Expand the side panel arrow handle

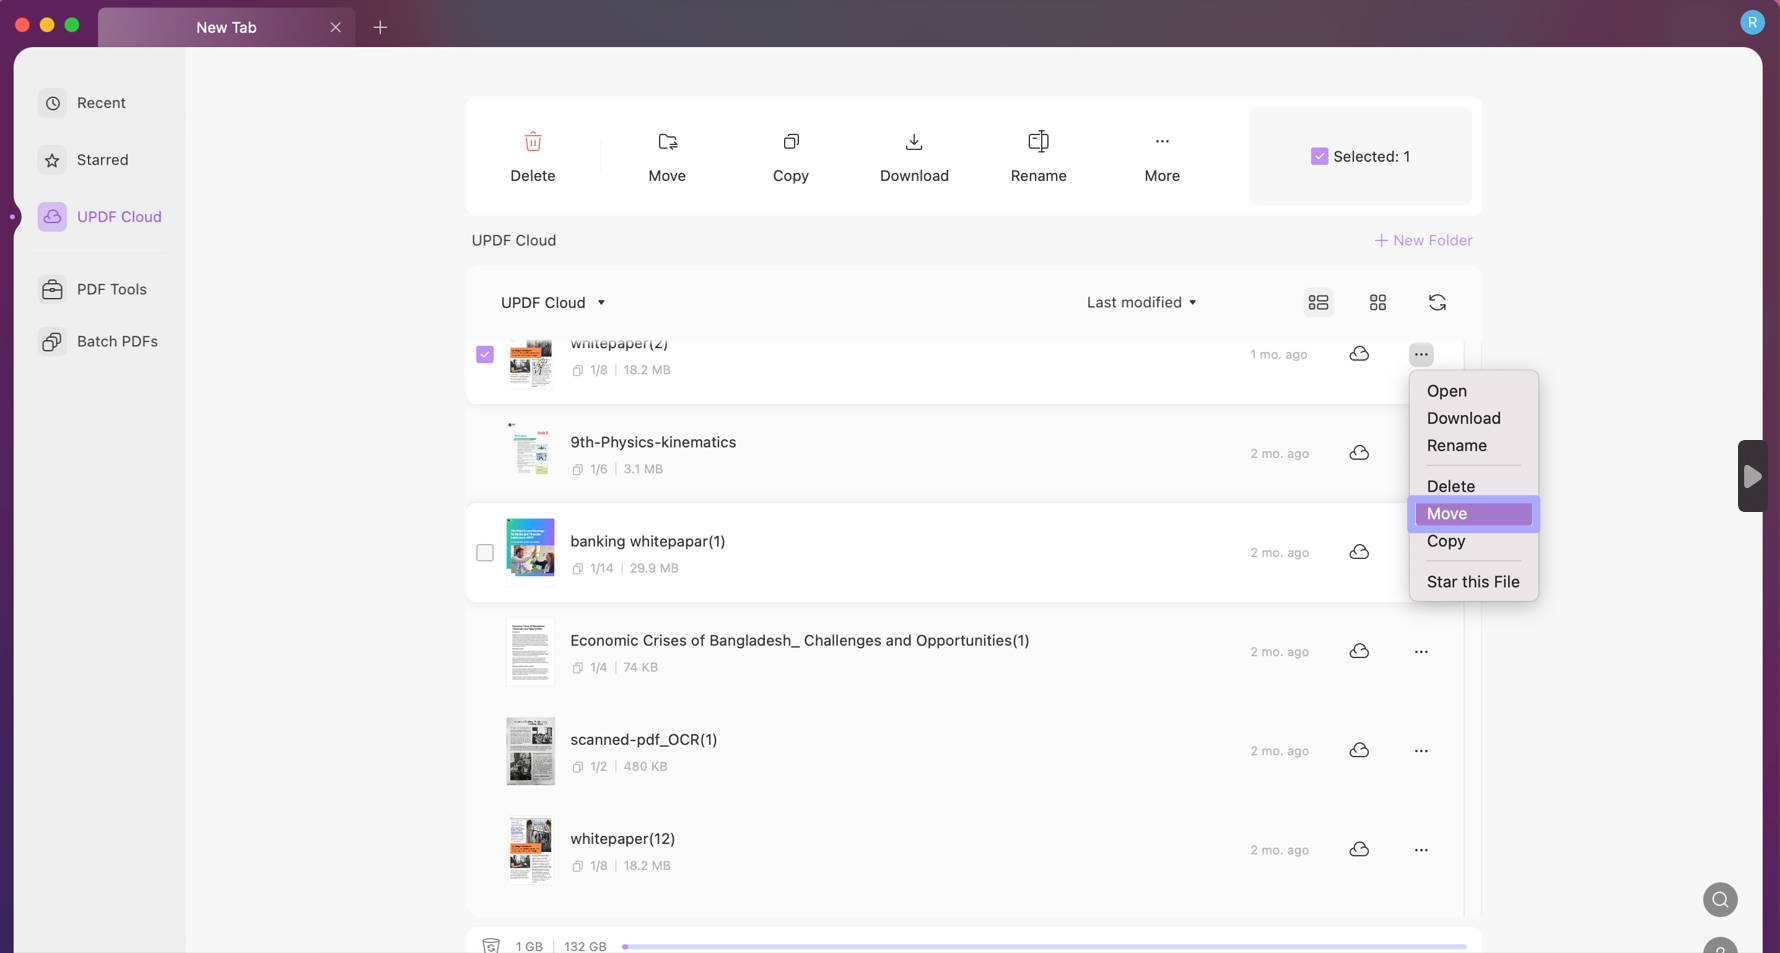pyautogui.click(x=1752, y=476)
